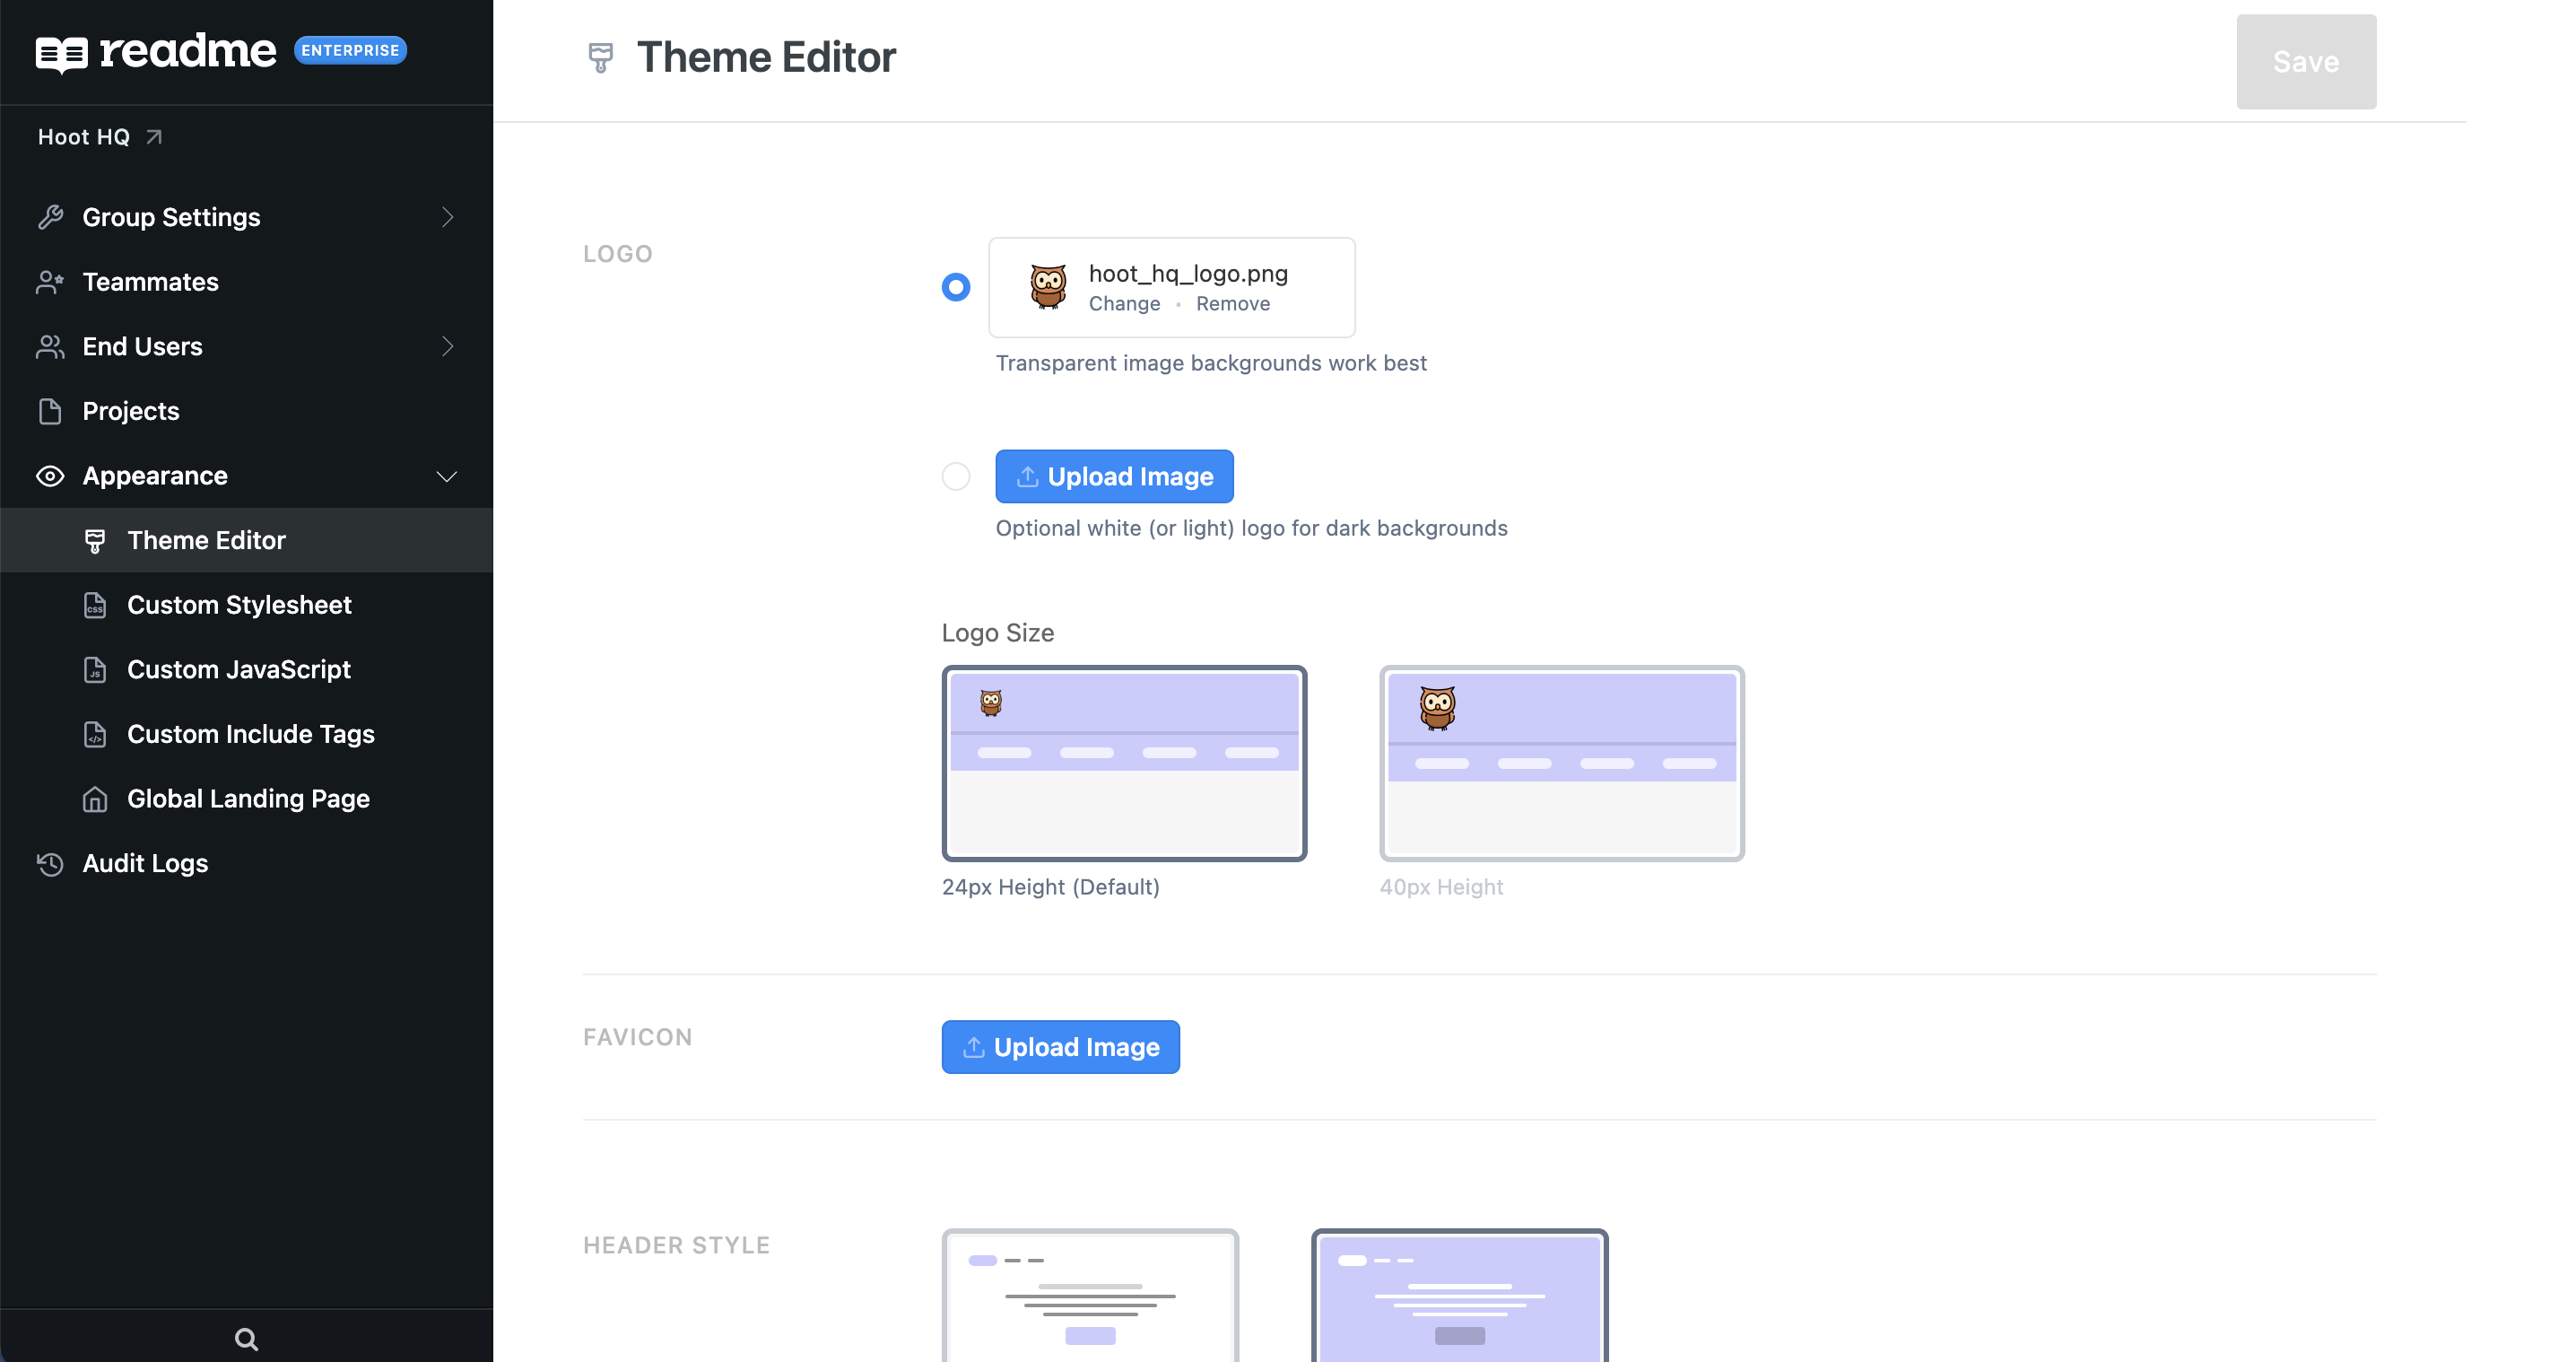2576x1362 pixels.
Task: Select the dark-background logo radio button
Action: pos(955,476)
